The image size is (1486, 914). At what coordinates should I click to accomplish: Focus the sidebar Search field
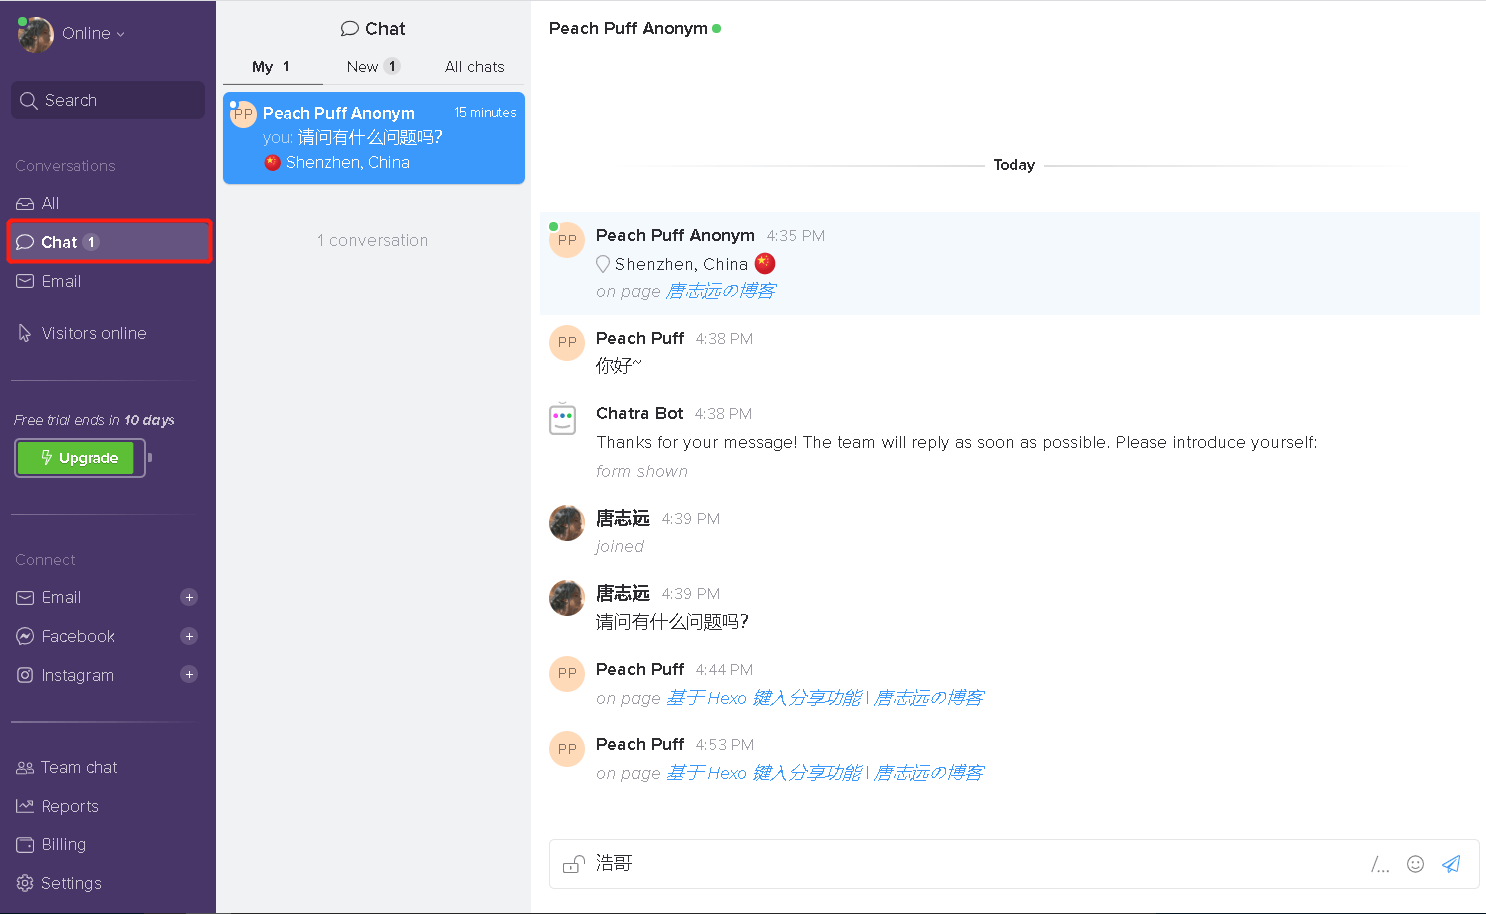click(108, 100)
